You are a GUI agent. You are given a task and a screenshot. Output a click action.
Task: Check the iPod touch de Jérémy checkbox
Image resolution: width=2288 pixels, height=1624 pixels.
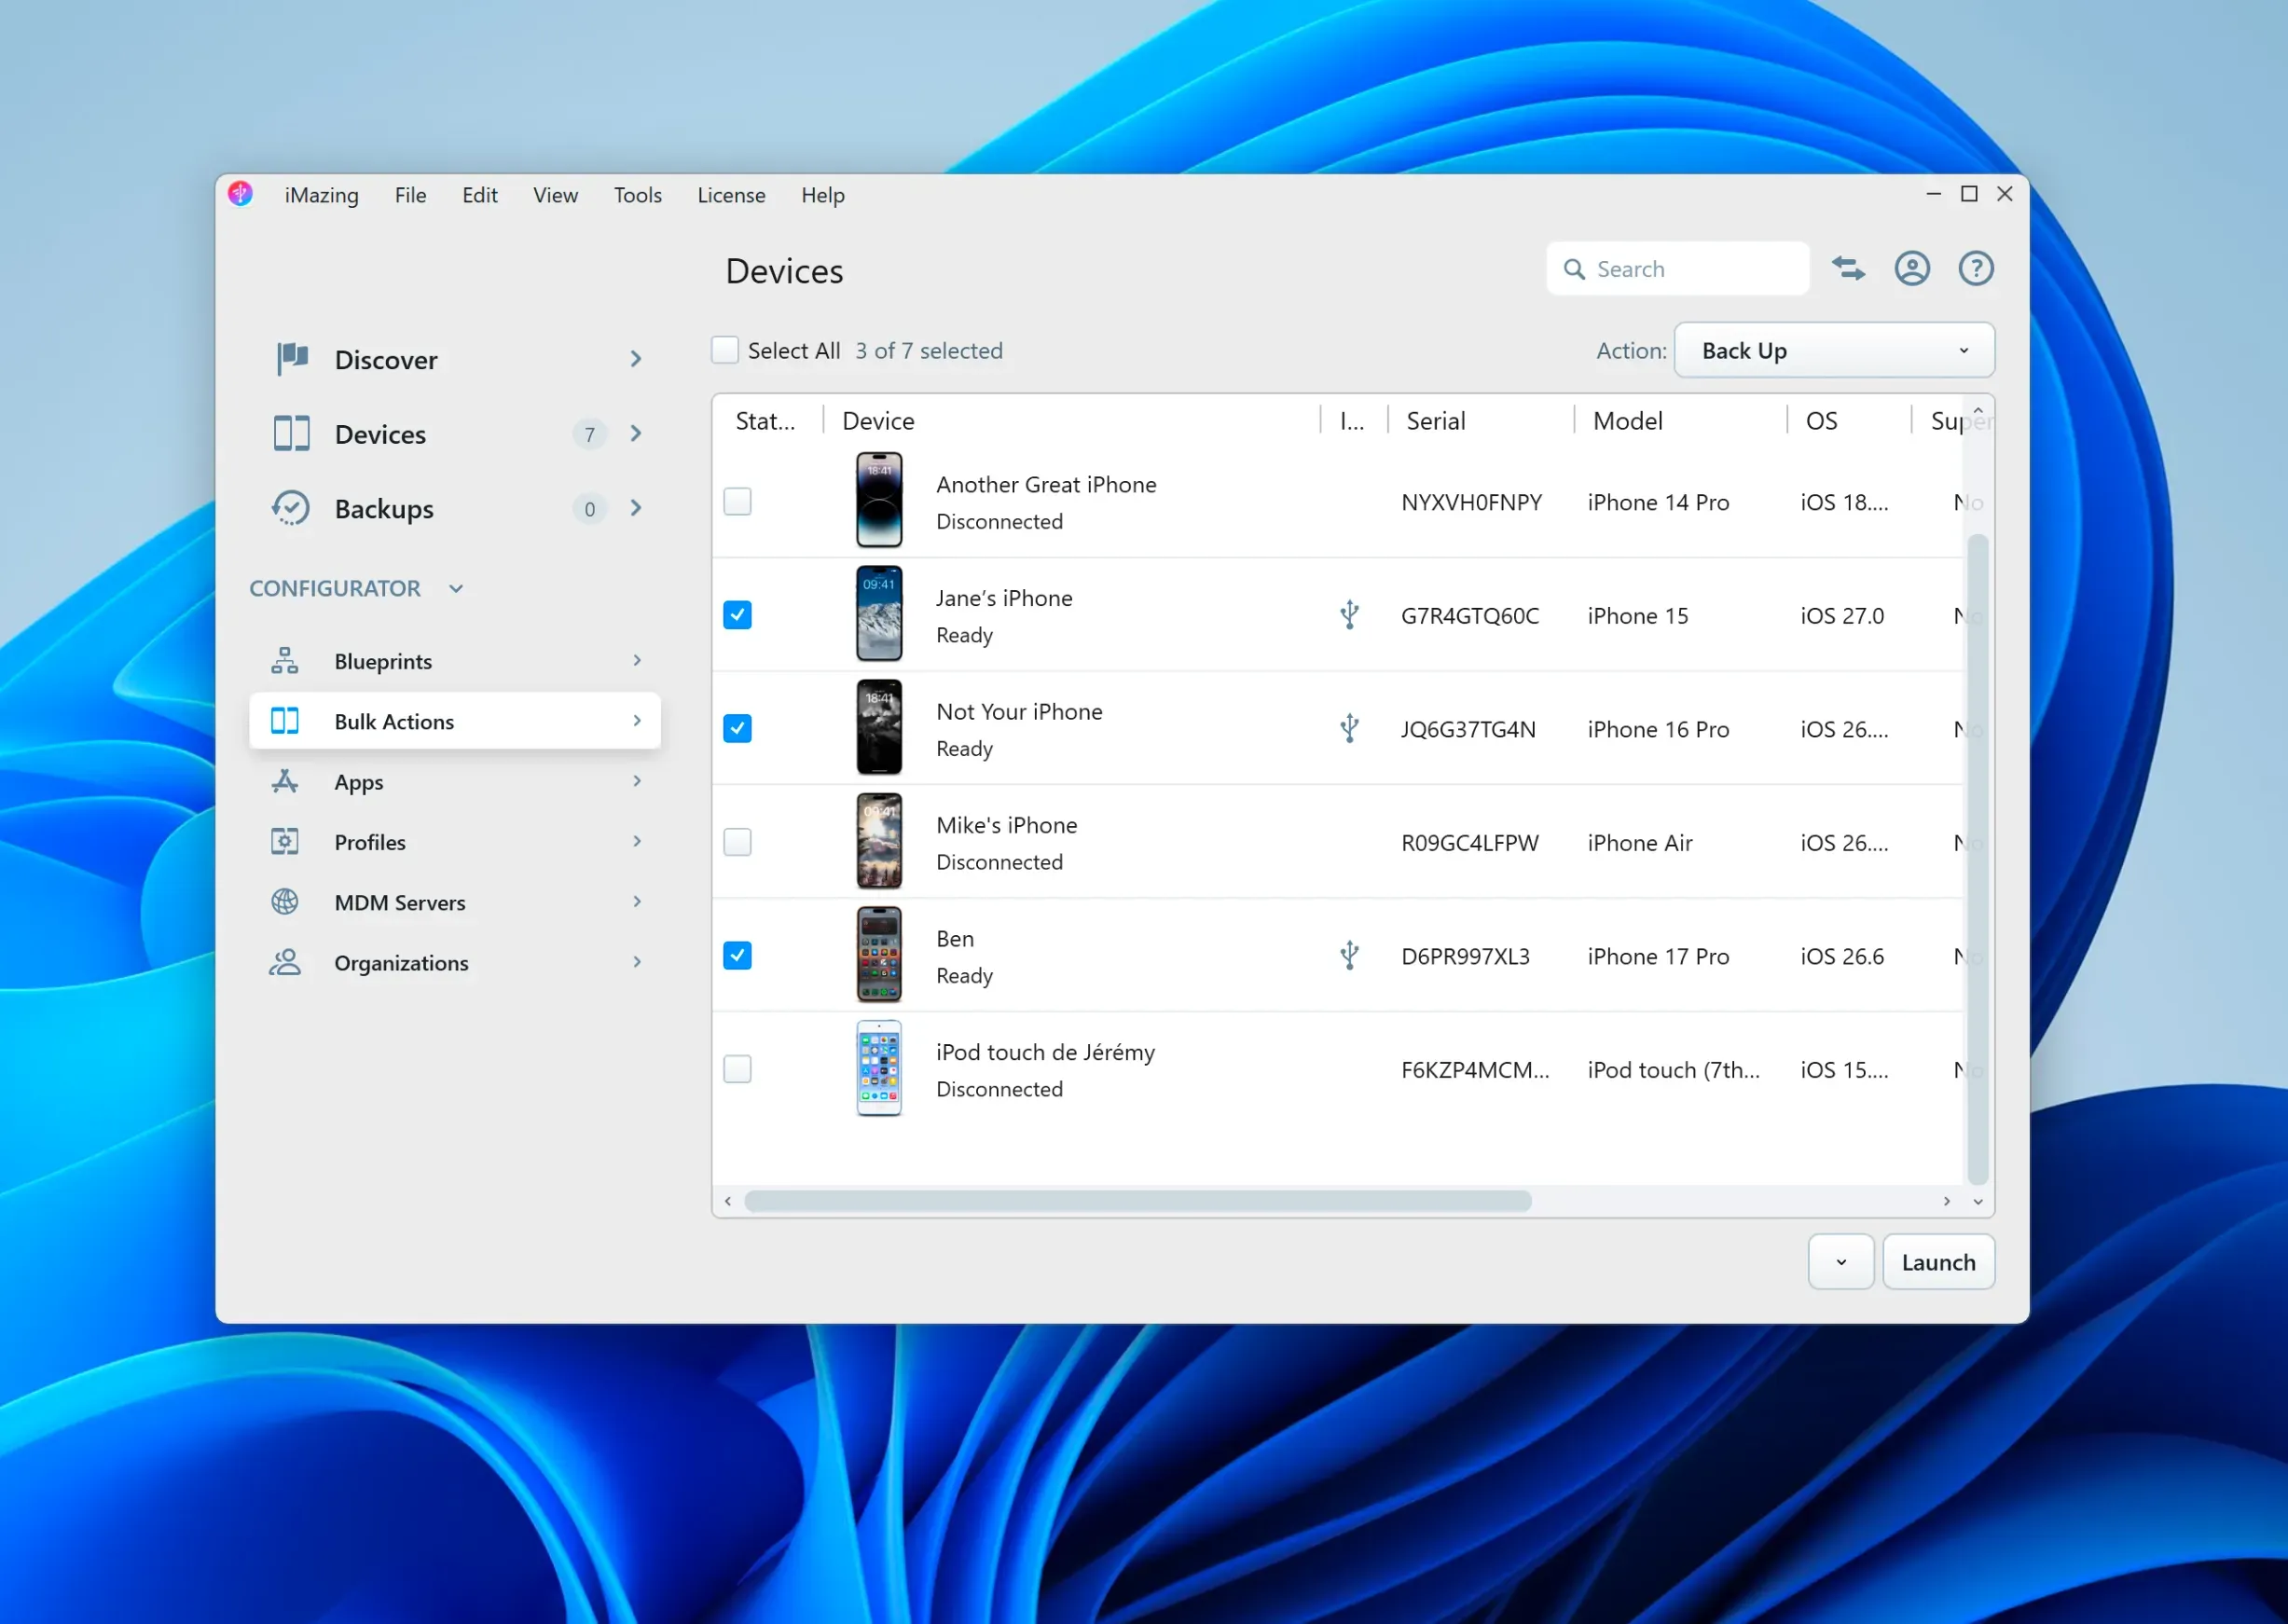click(x=738, y=1069)
